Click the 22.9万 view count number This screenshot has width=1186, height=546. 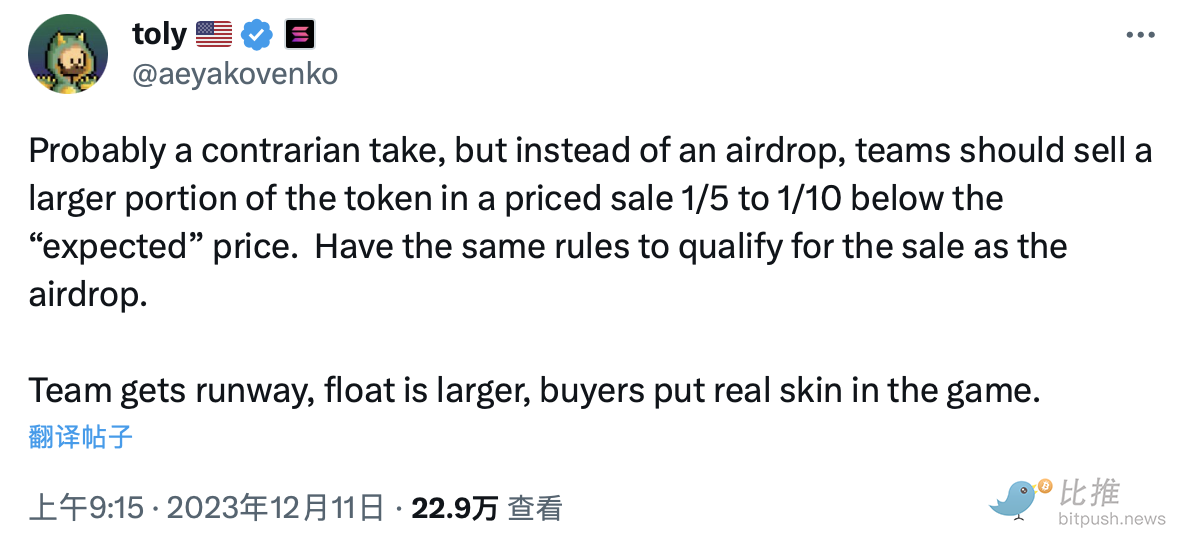[x=455, y=508]
